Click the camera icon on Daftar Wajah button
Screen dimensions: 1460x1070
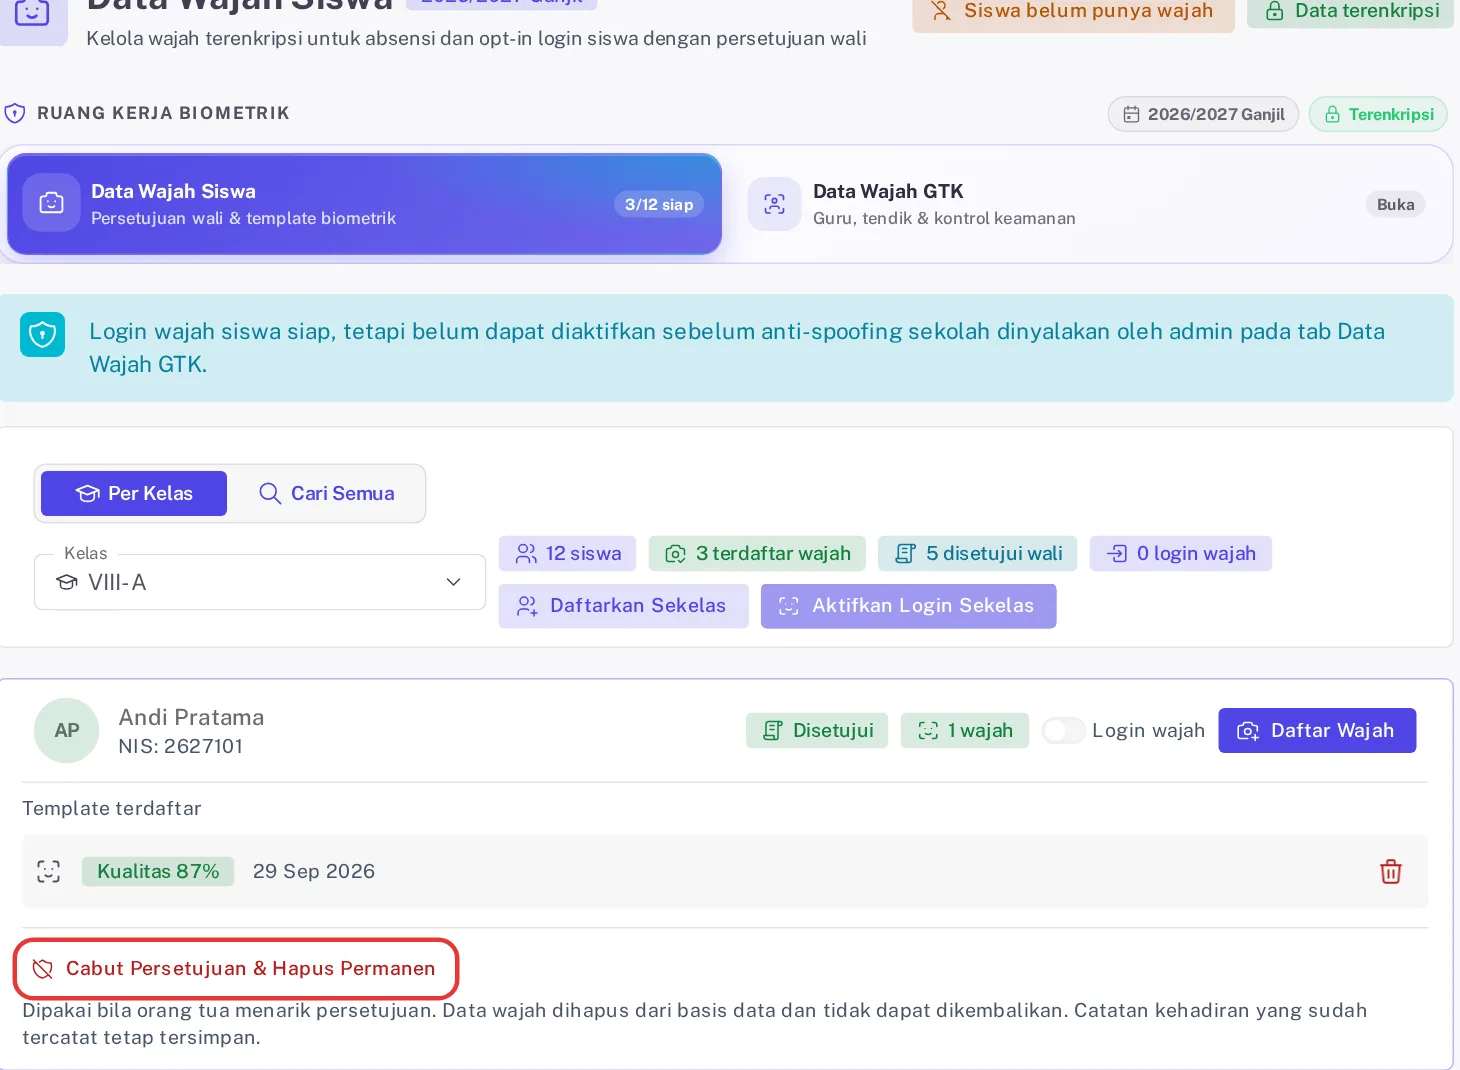1248,732
